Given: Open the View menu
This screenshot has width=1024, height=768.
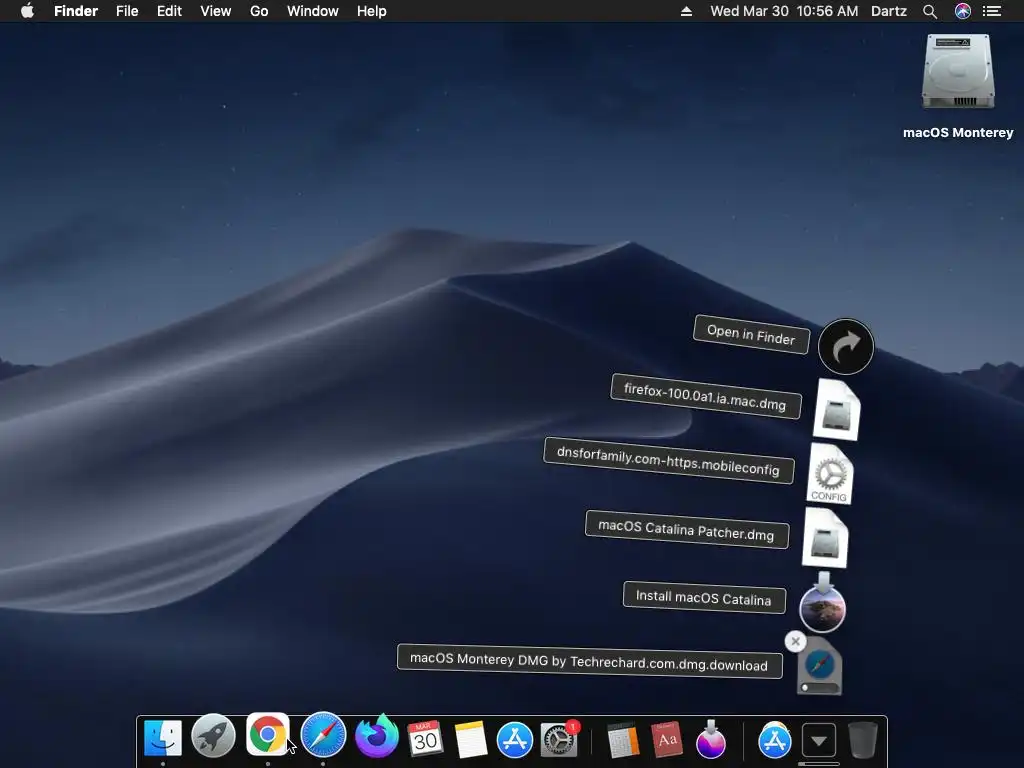Looking at the screenshot, I should tap(216, 11).
